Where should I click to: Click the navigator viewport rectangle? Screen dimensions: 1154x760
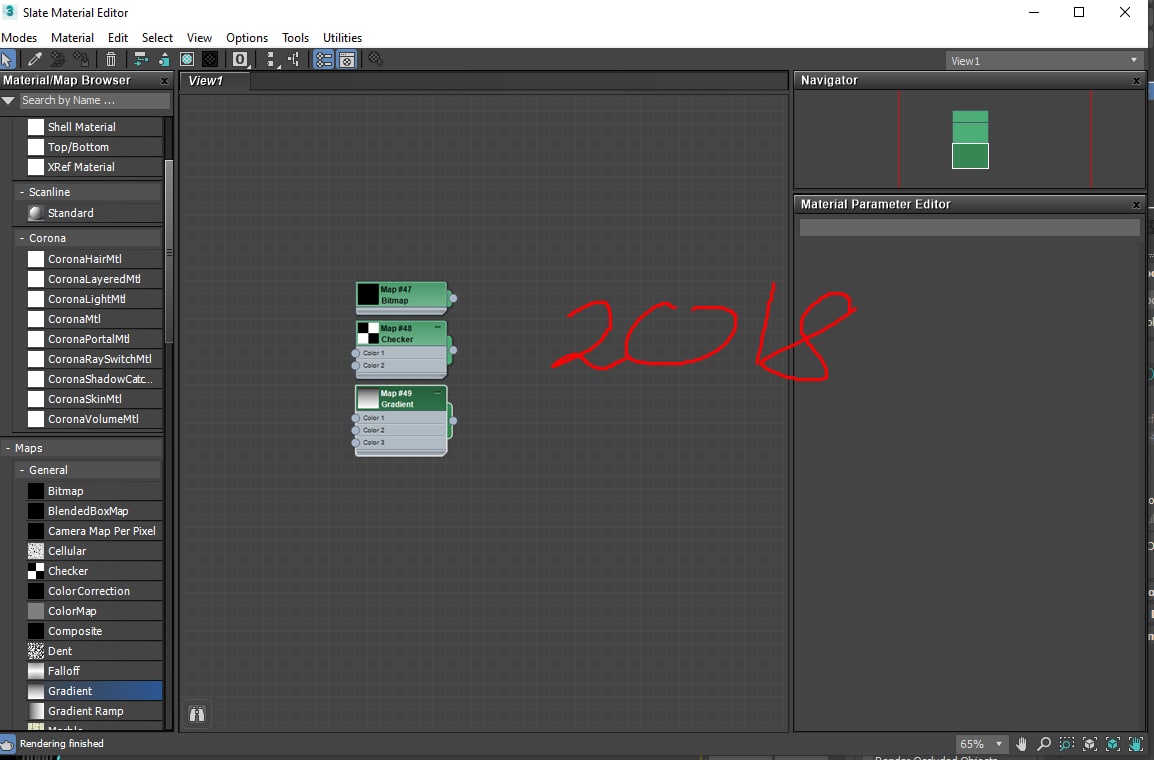(995, 138)
